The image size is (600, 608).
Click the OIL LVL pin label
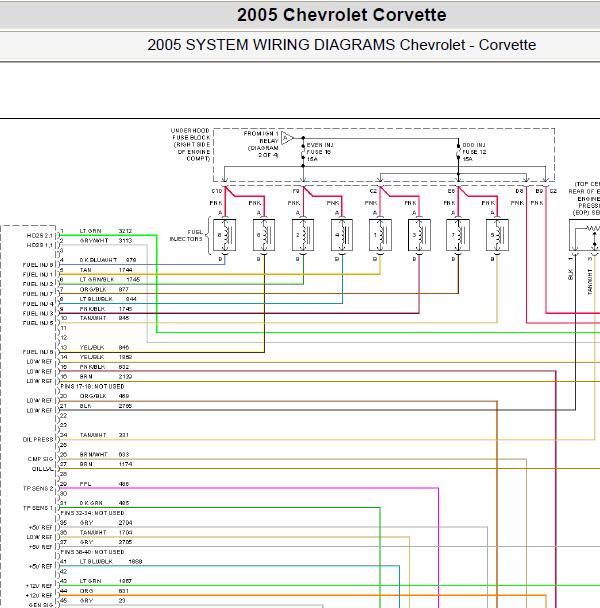[42, 469]
